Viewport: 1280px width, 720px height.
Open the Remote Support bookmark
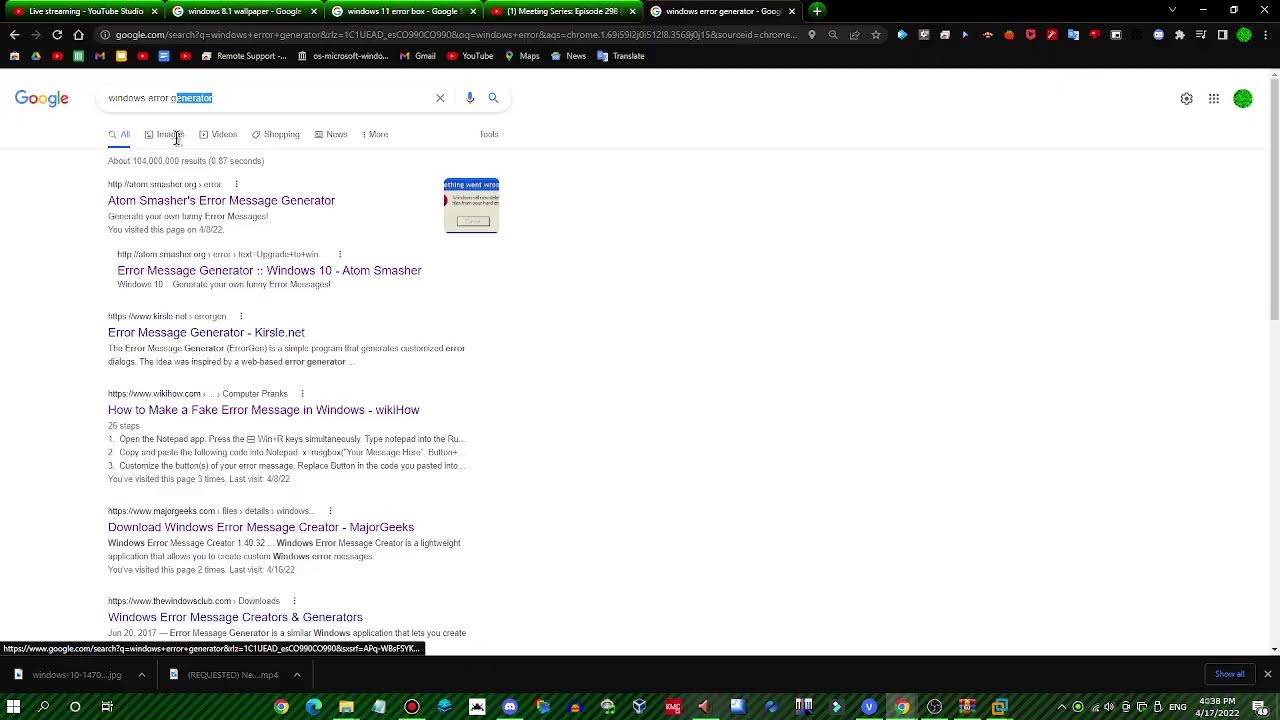click(244, 56)
